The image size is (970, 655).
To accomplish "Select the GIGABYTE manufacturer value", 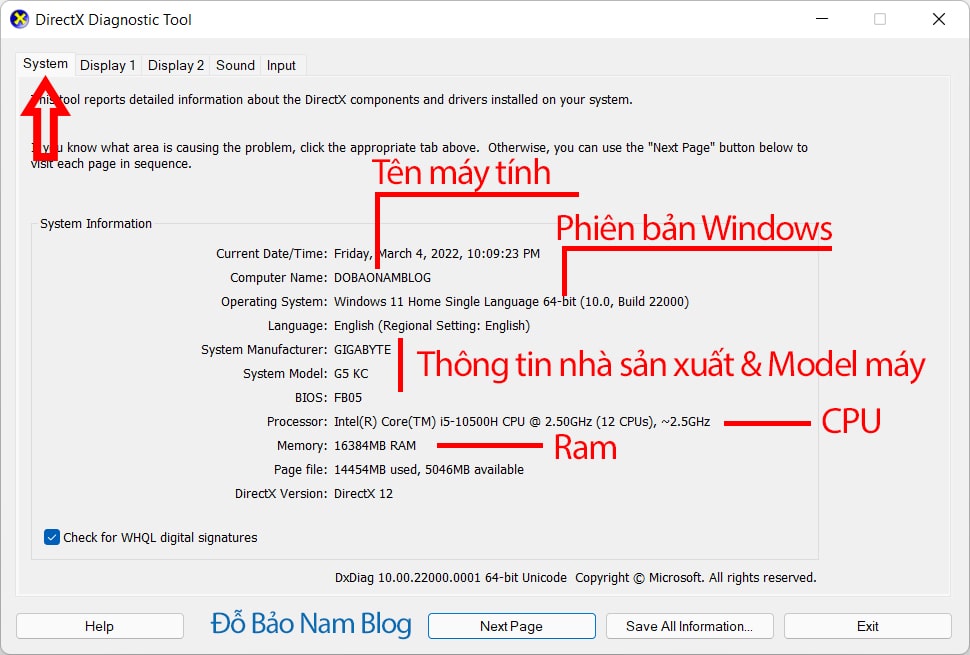I will point(363,349).
